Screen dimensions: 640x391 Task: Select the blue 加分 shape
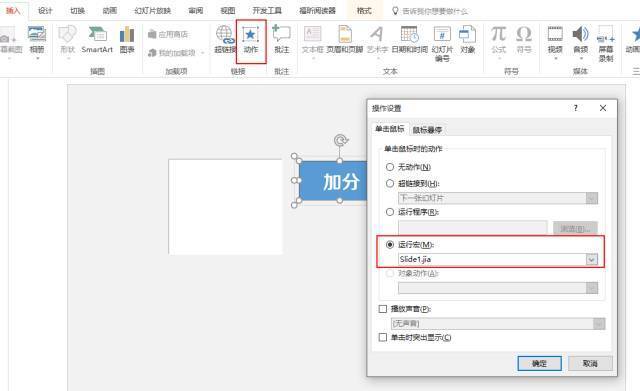(x=333, y=181)
